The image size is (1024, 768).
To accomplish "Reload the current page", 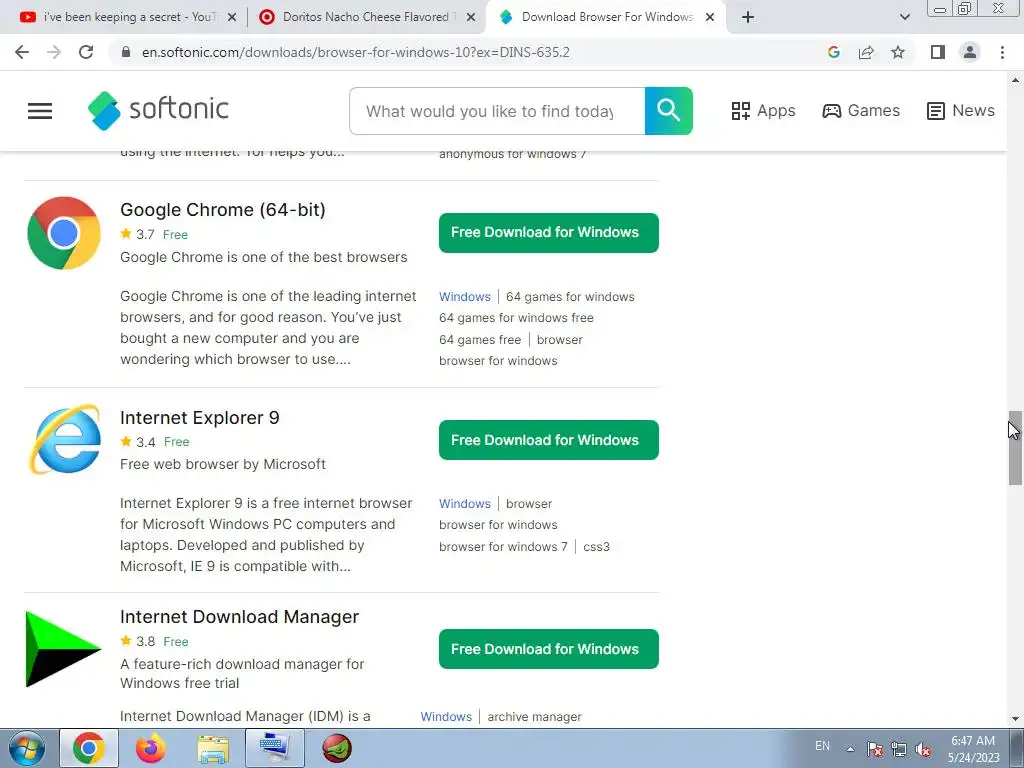I will click(x=86, y=52).
